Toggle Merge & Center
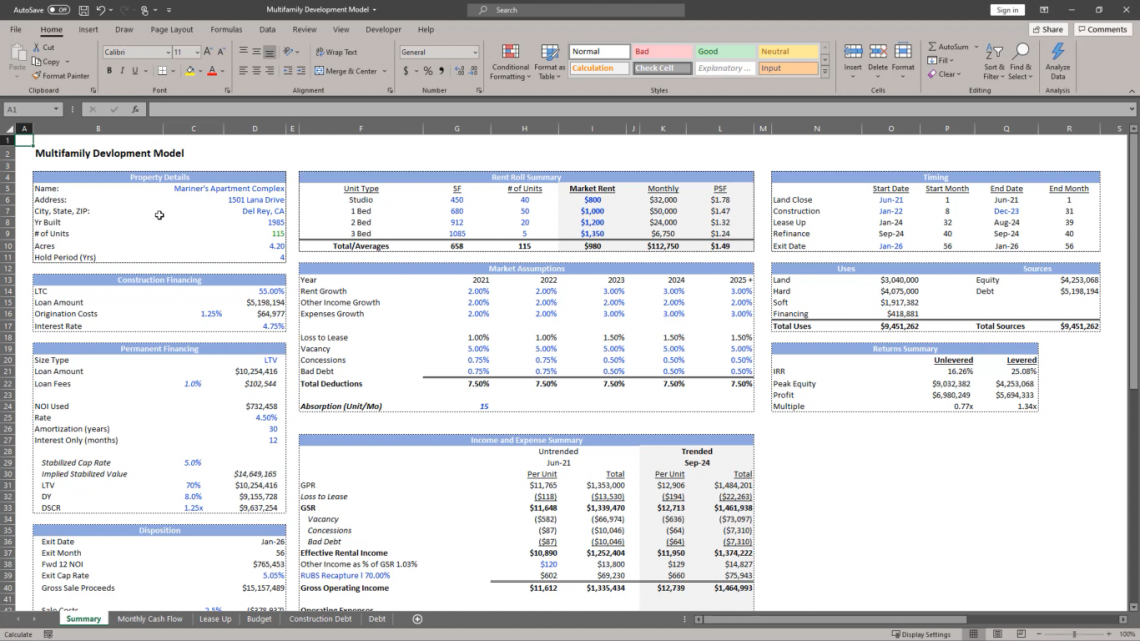This screenshot has width=1140, height=641. (x=346, y=71)
